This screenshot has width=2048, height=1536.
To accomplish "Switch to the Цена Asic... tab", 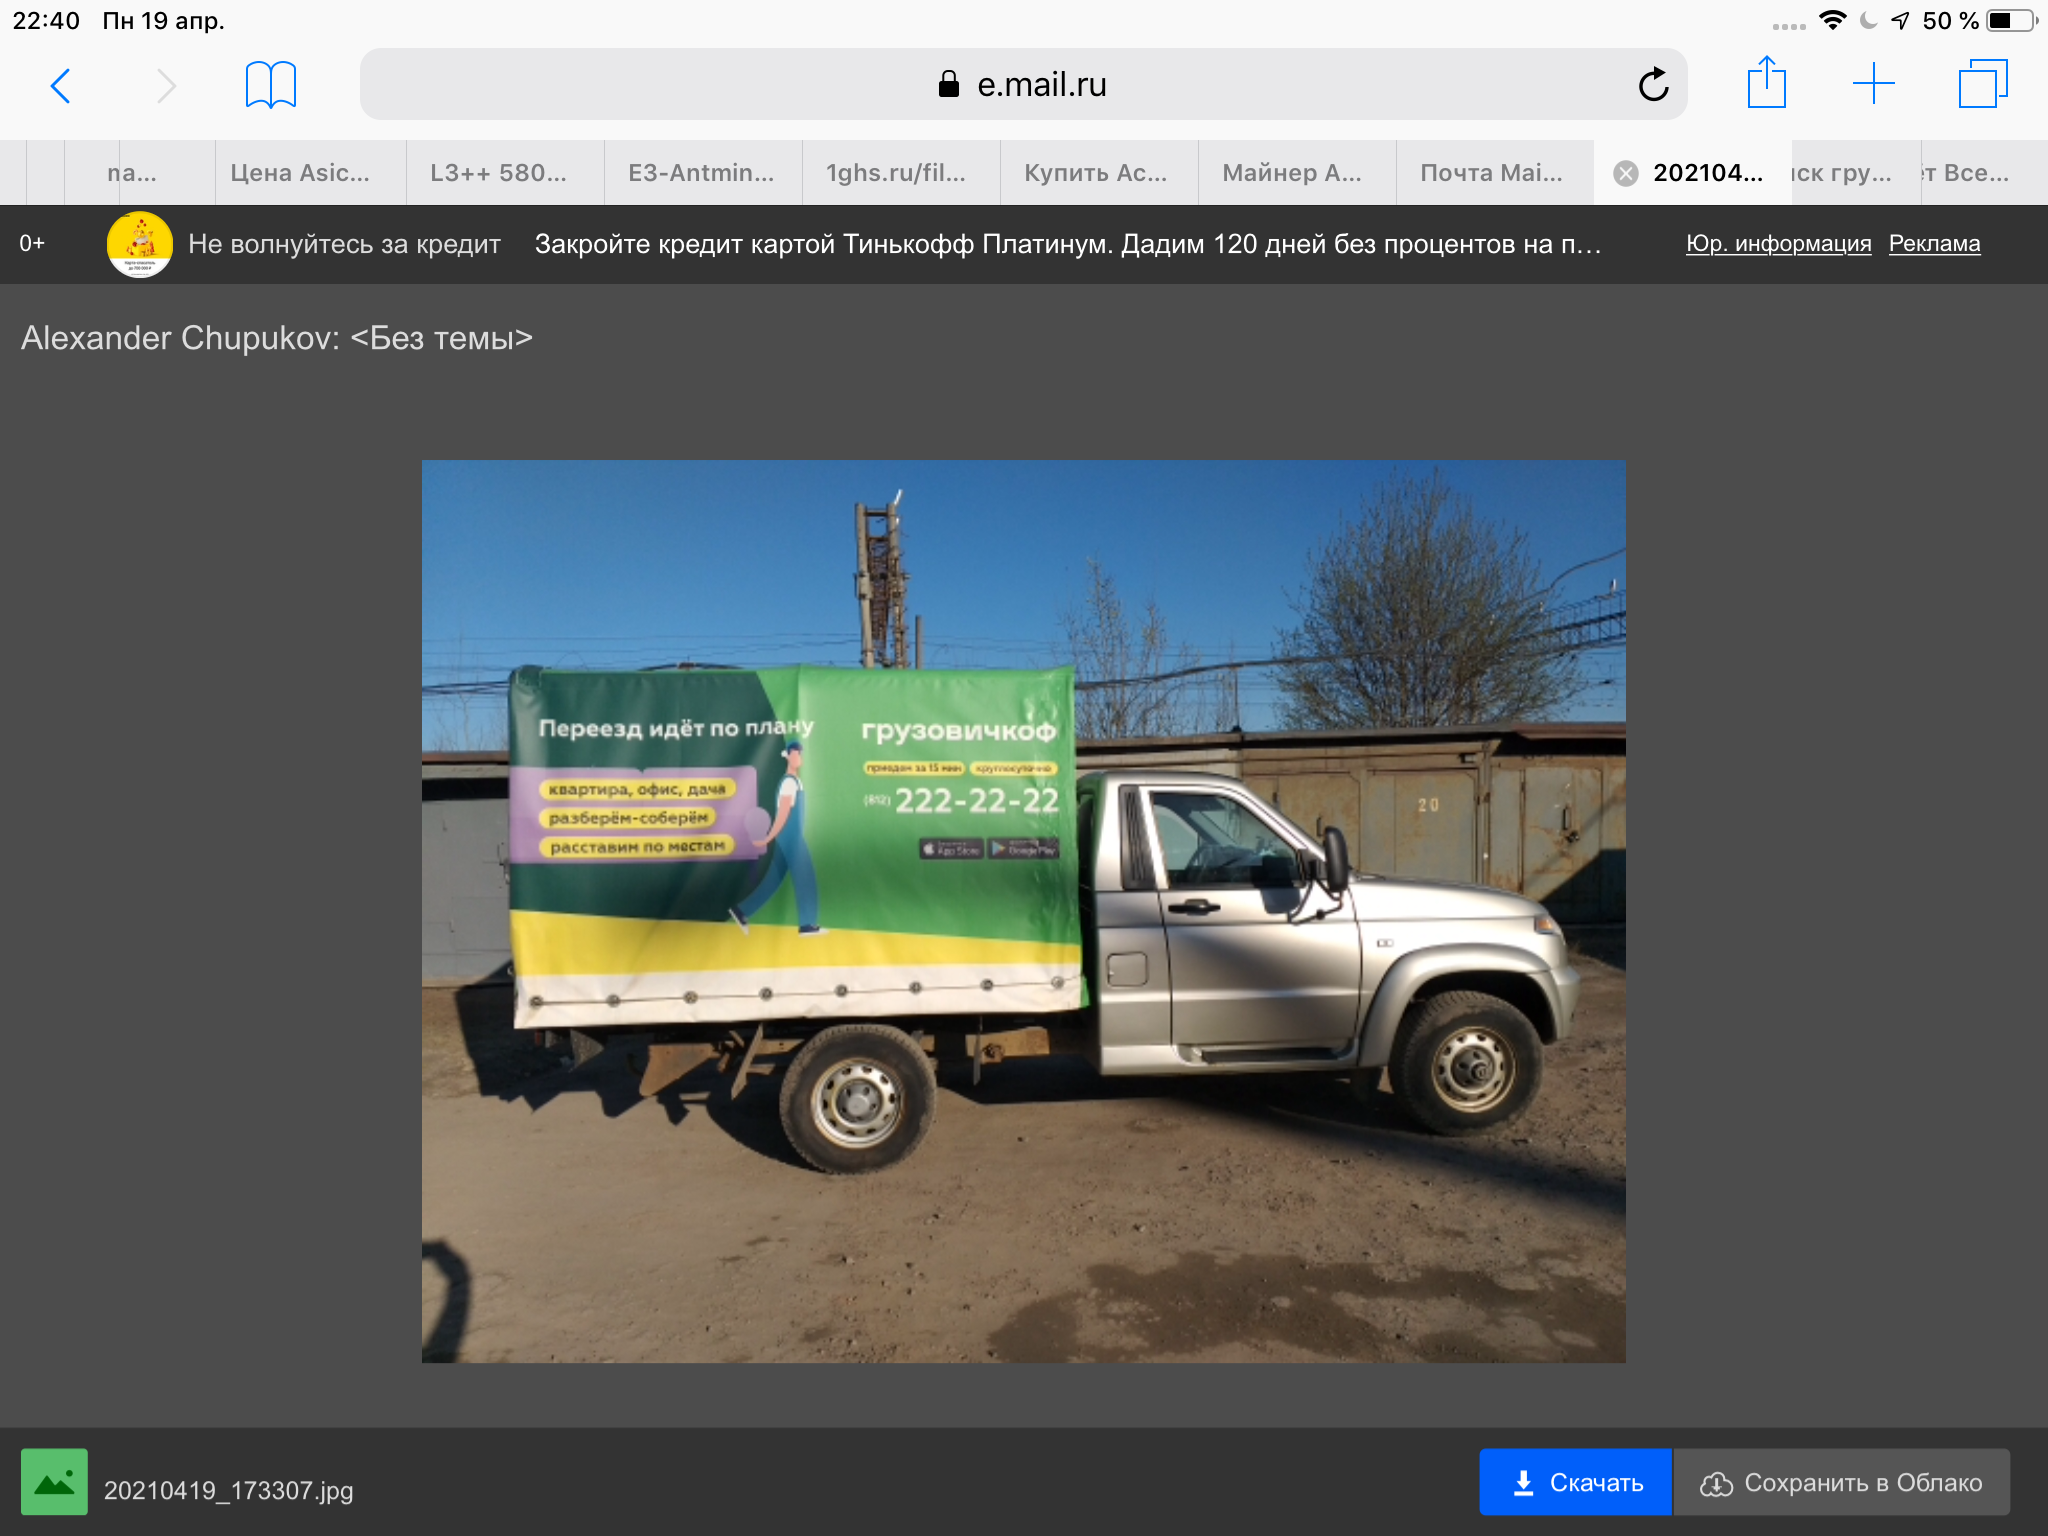I will (300, 173).
